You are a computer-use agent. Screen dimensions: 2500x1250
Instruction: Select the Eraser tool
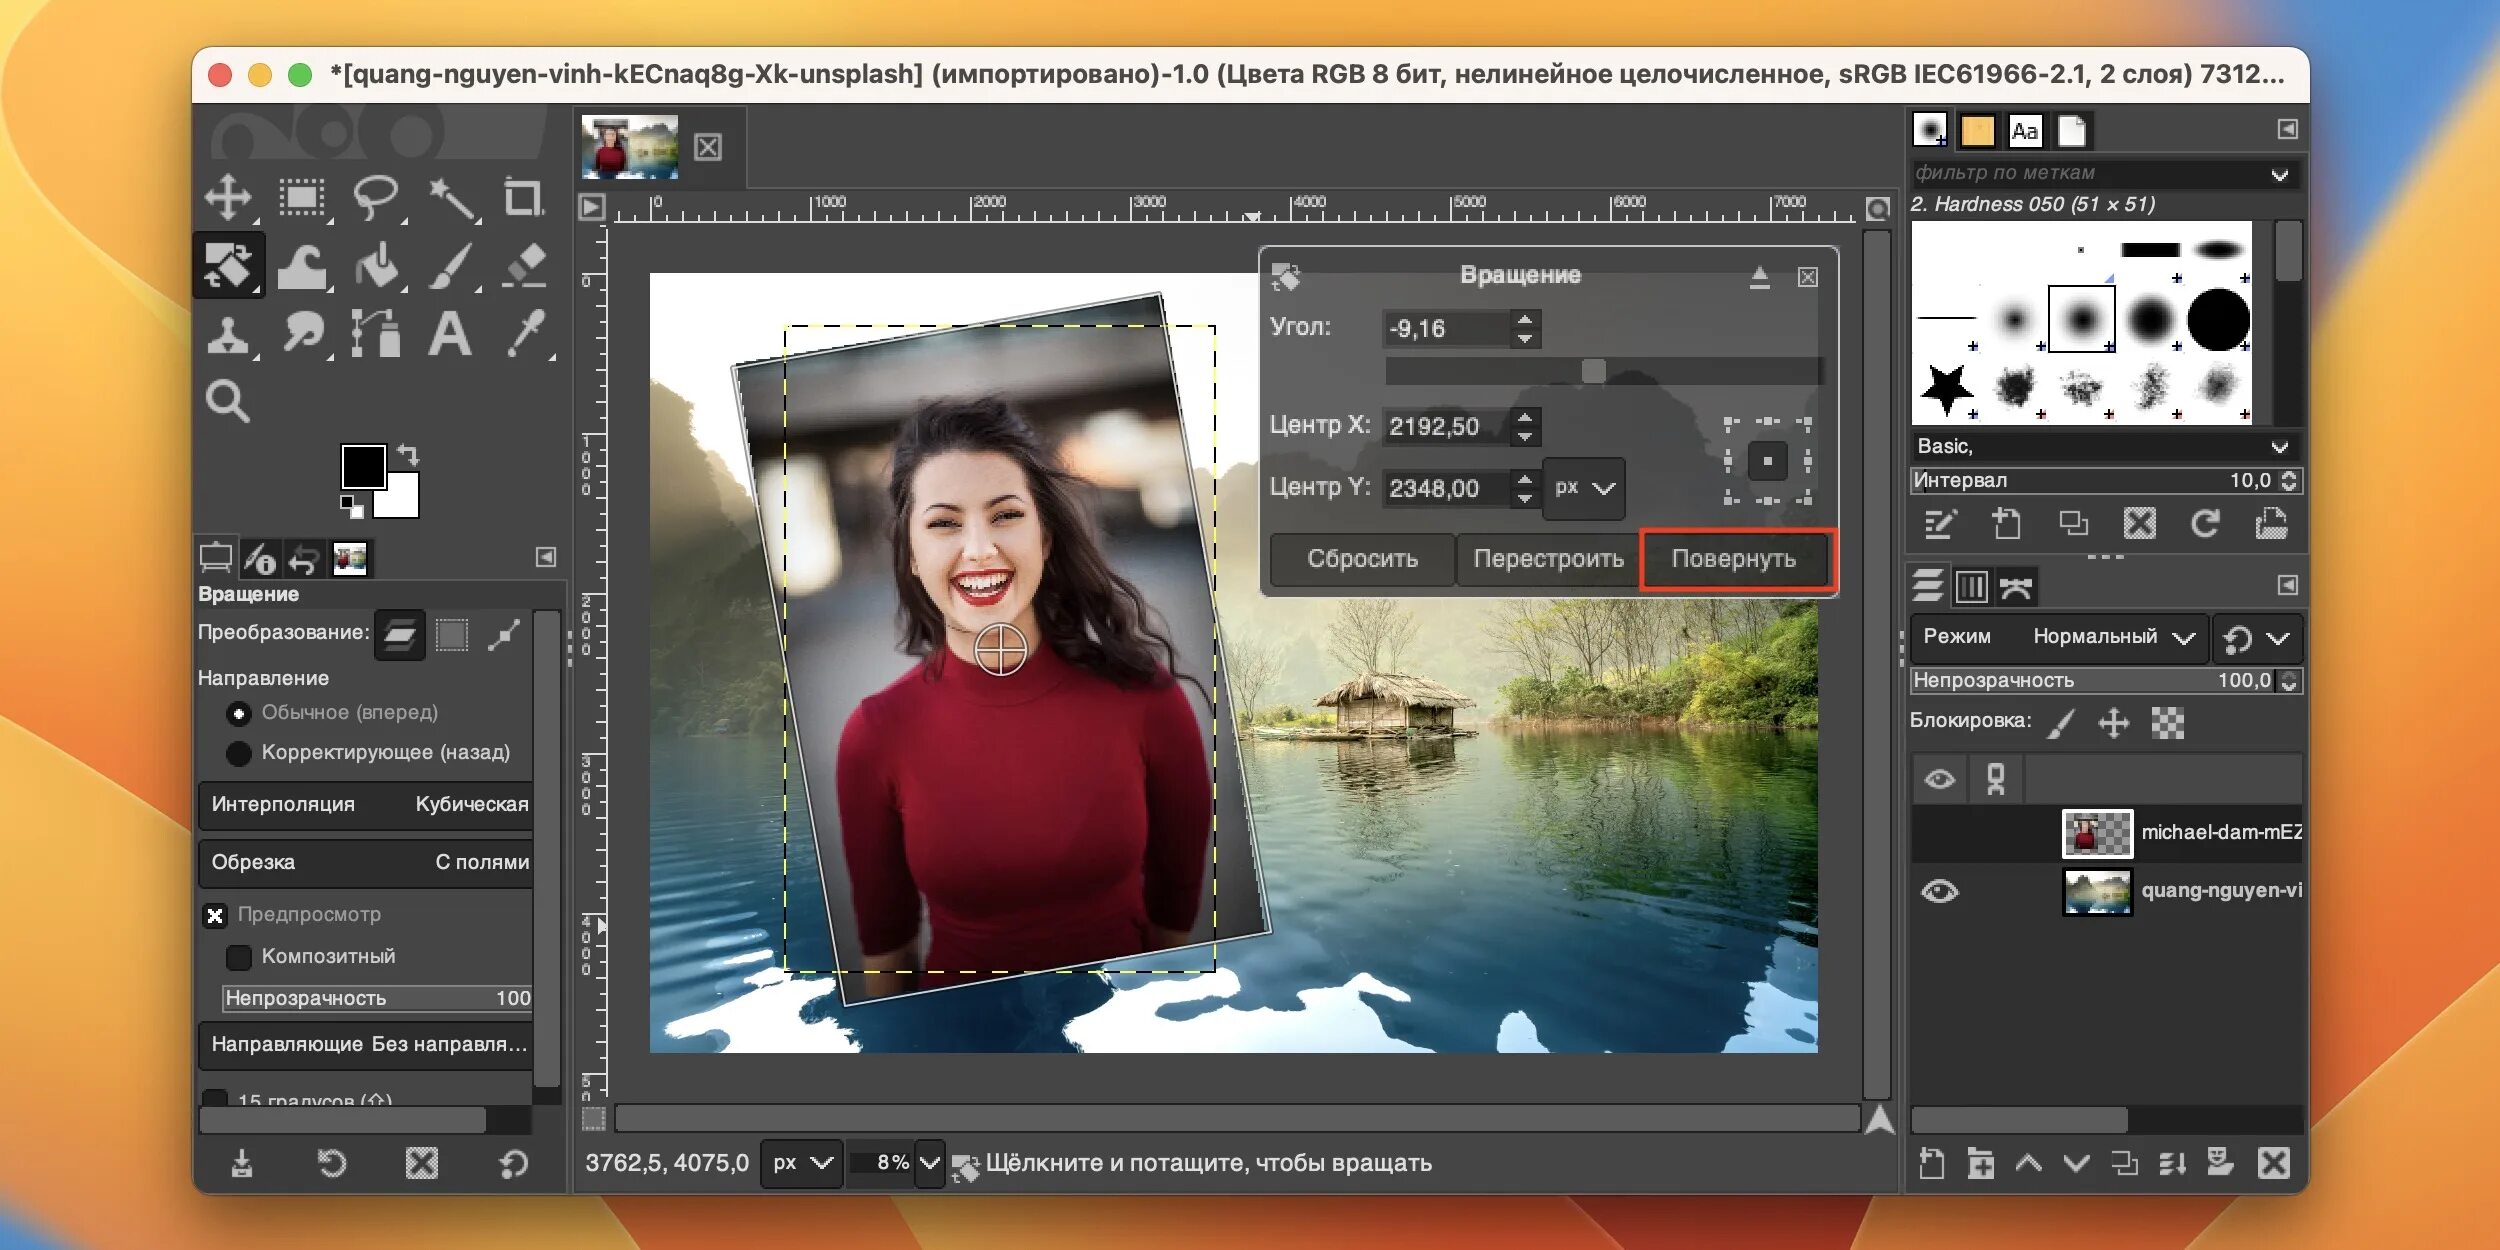(x=524, y=266)
